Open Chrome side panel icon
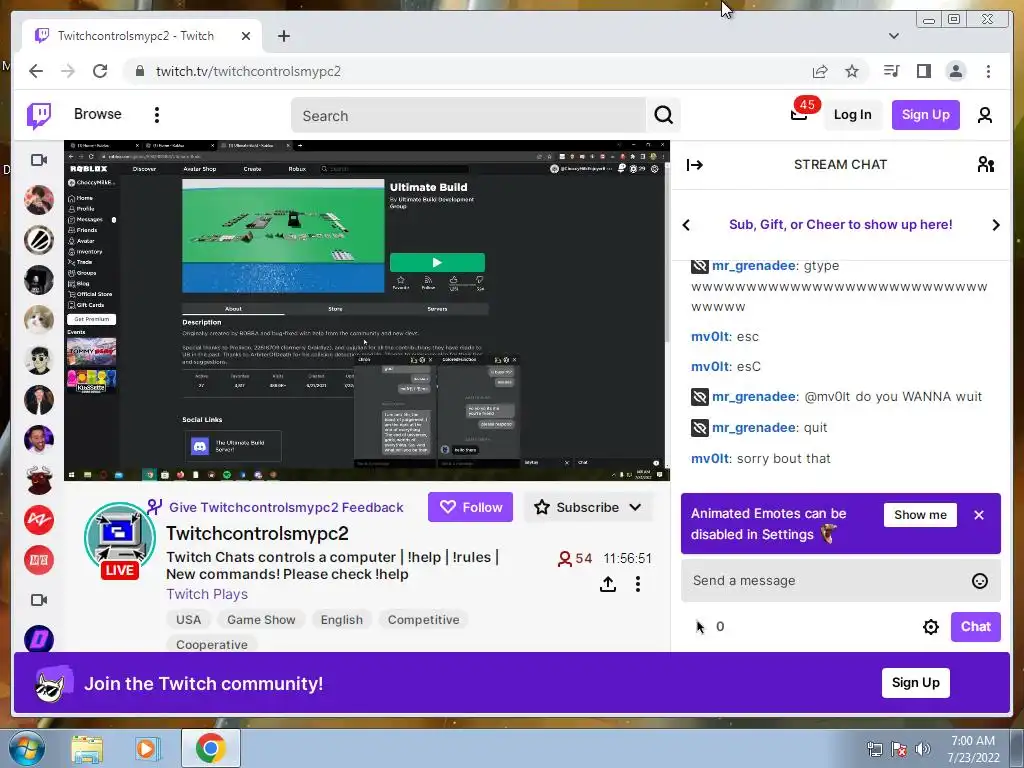 [x=923, y=71]
